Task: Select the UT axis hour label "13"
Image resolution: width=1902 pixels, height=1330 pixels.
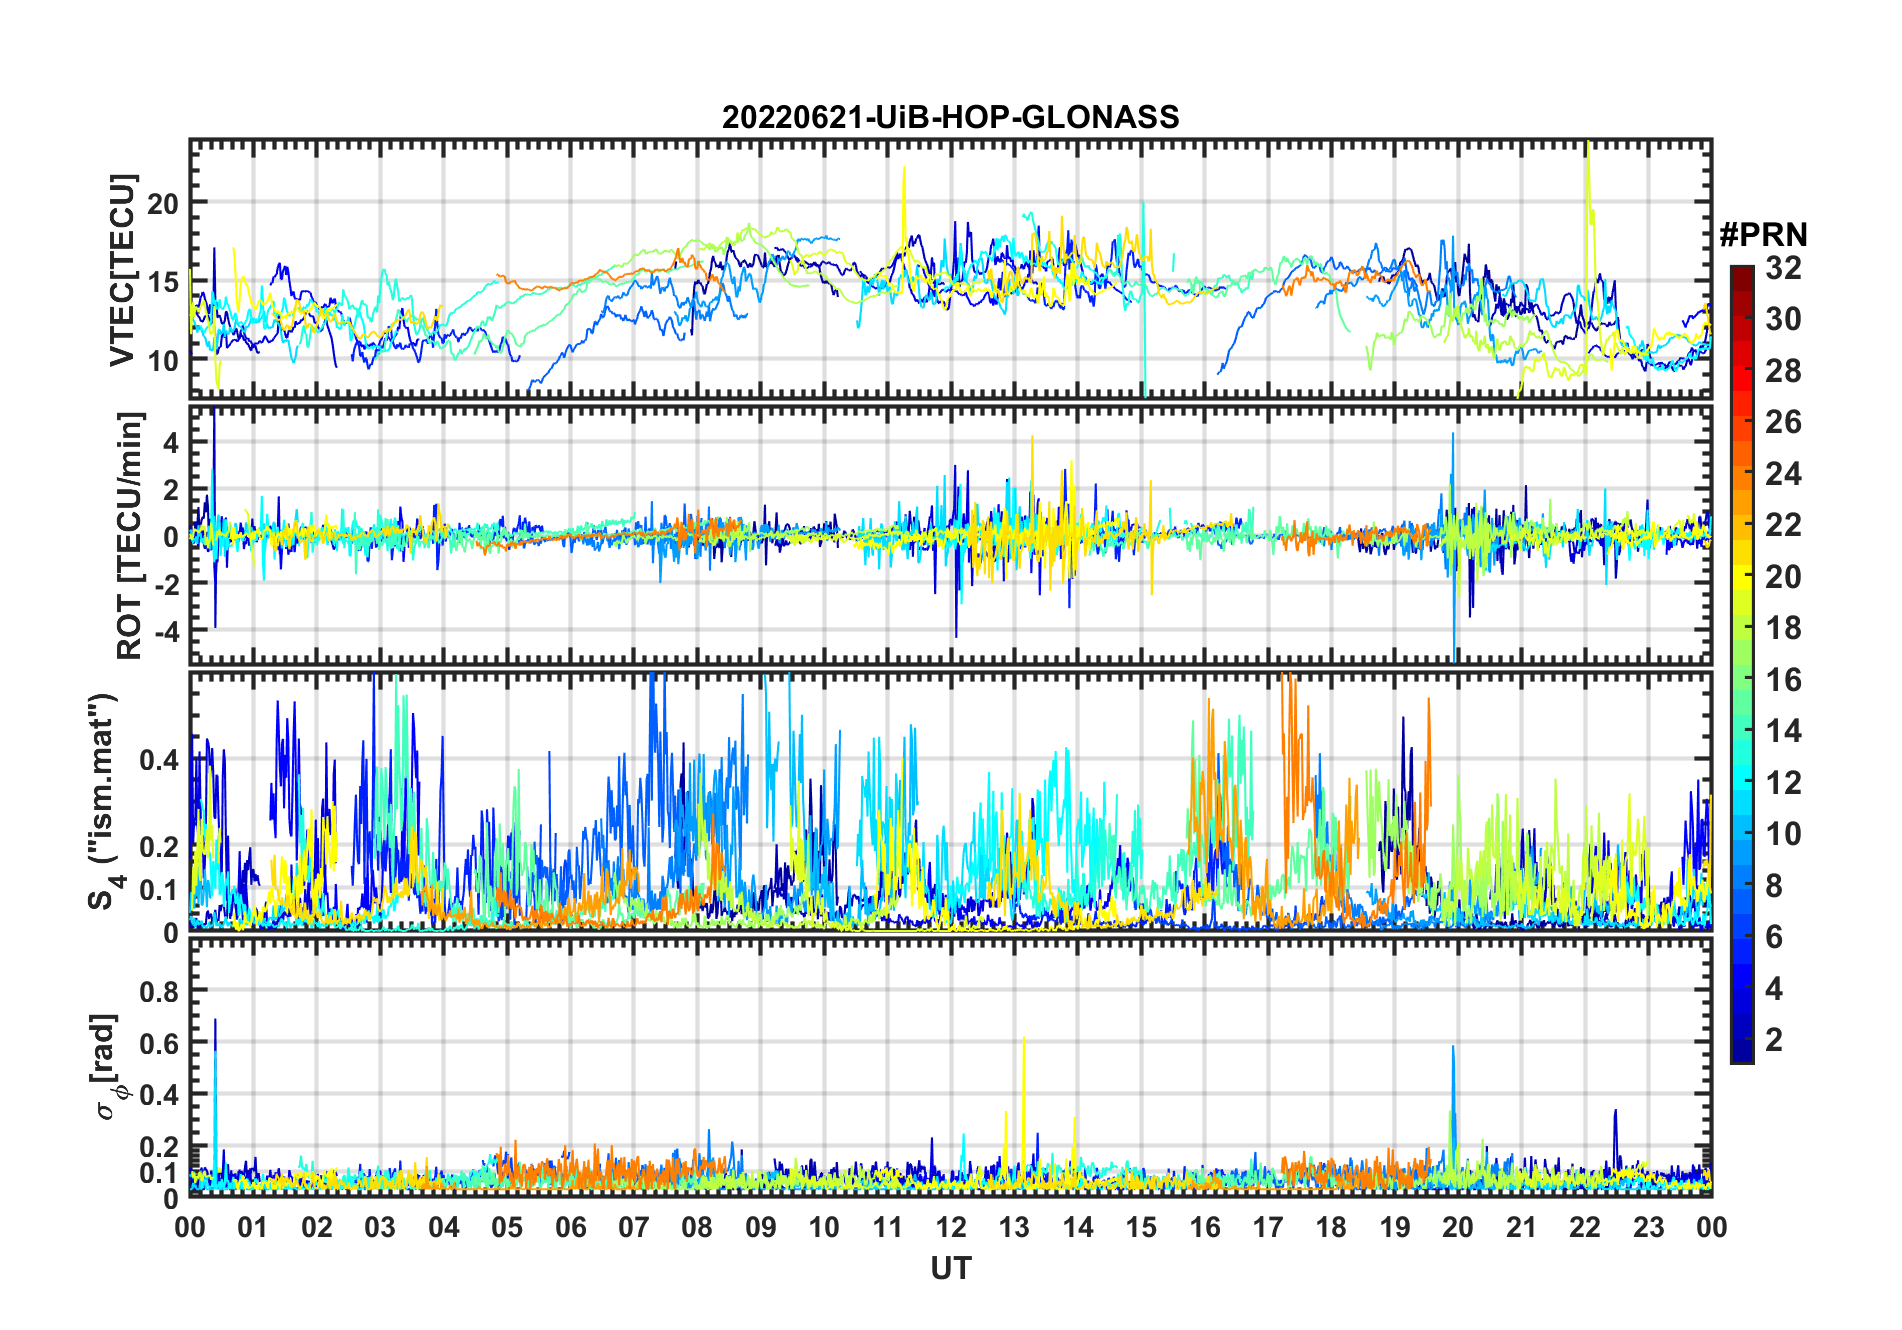Action: (x=1014, y=1228)
